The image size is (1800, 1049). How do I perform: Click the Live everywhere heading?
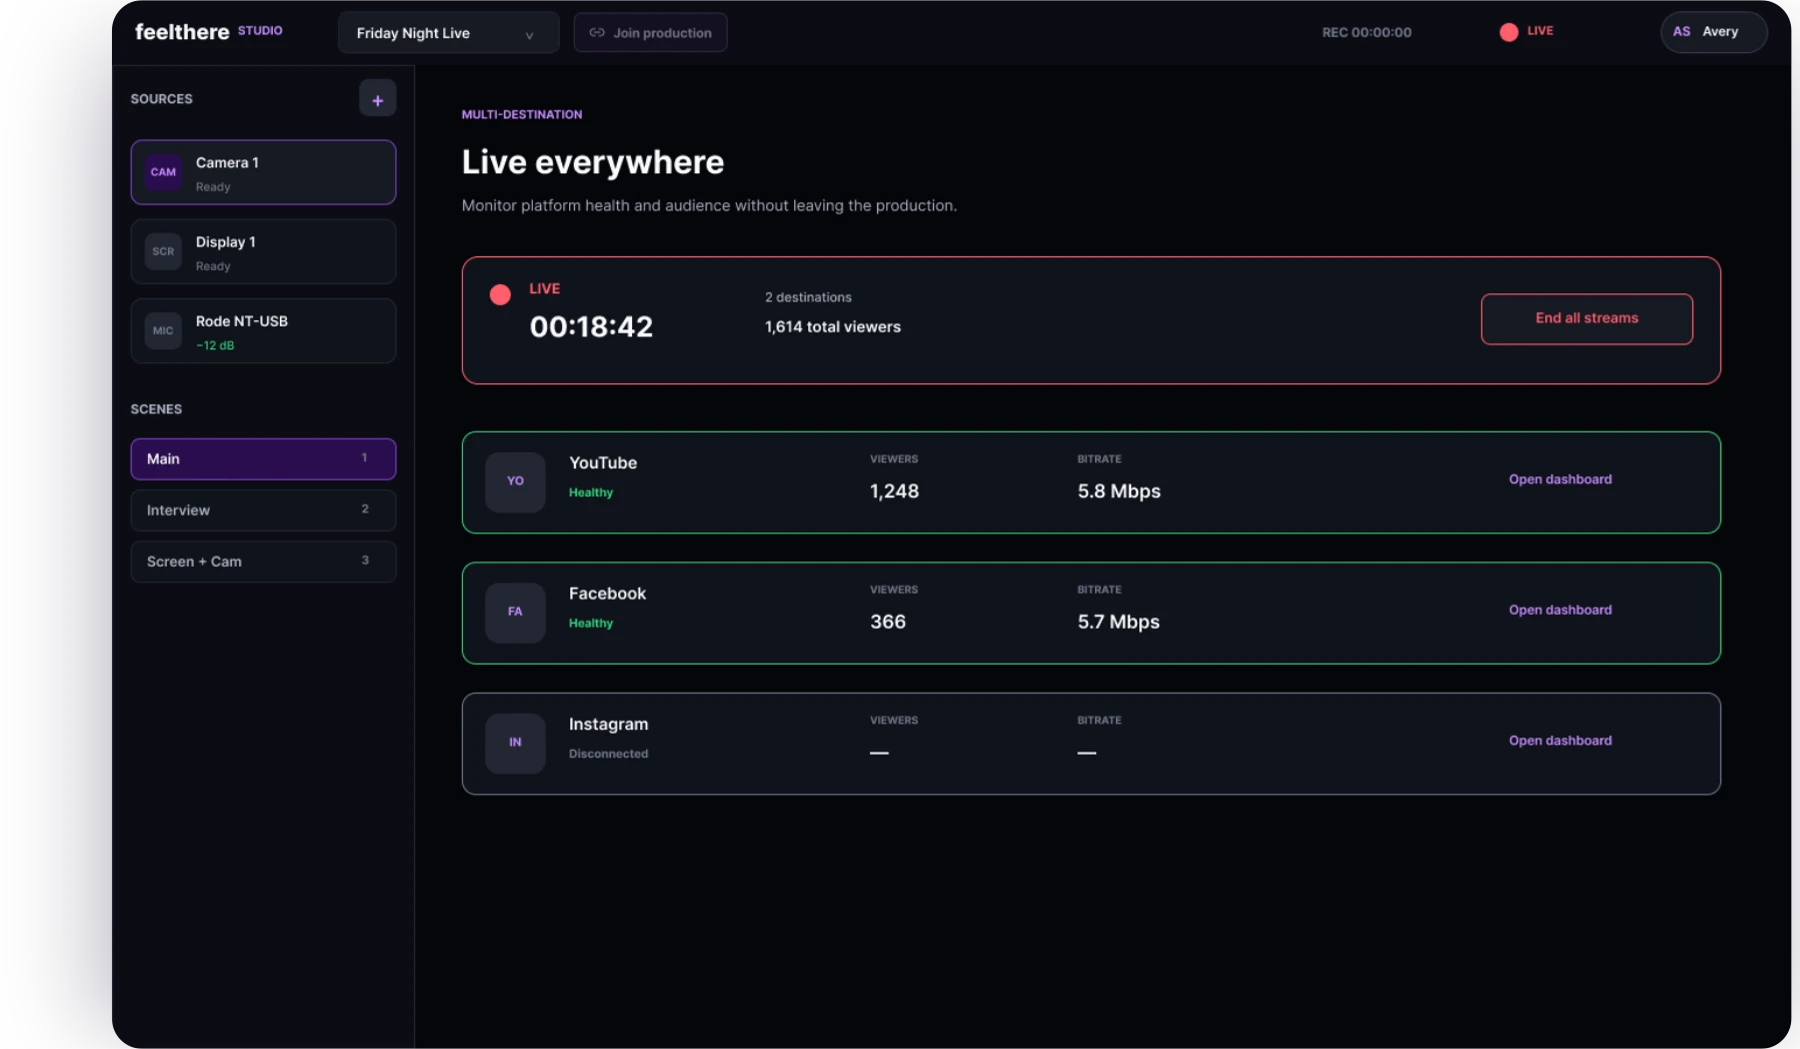[592, 162]
